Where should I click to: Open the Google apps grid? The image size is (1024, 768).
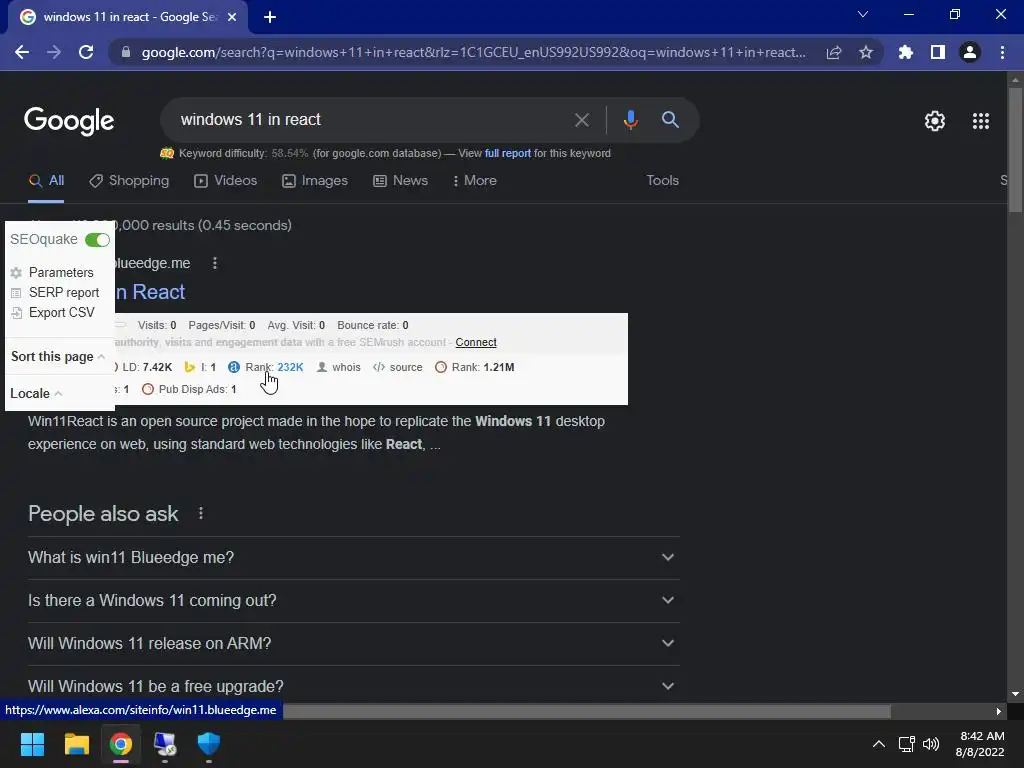[x=980, y=121]
